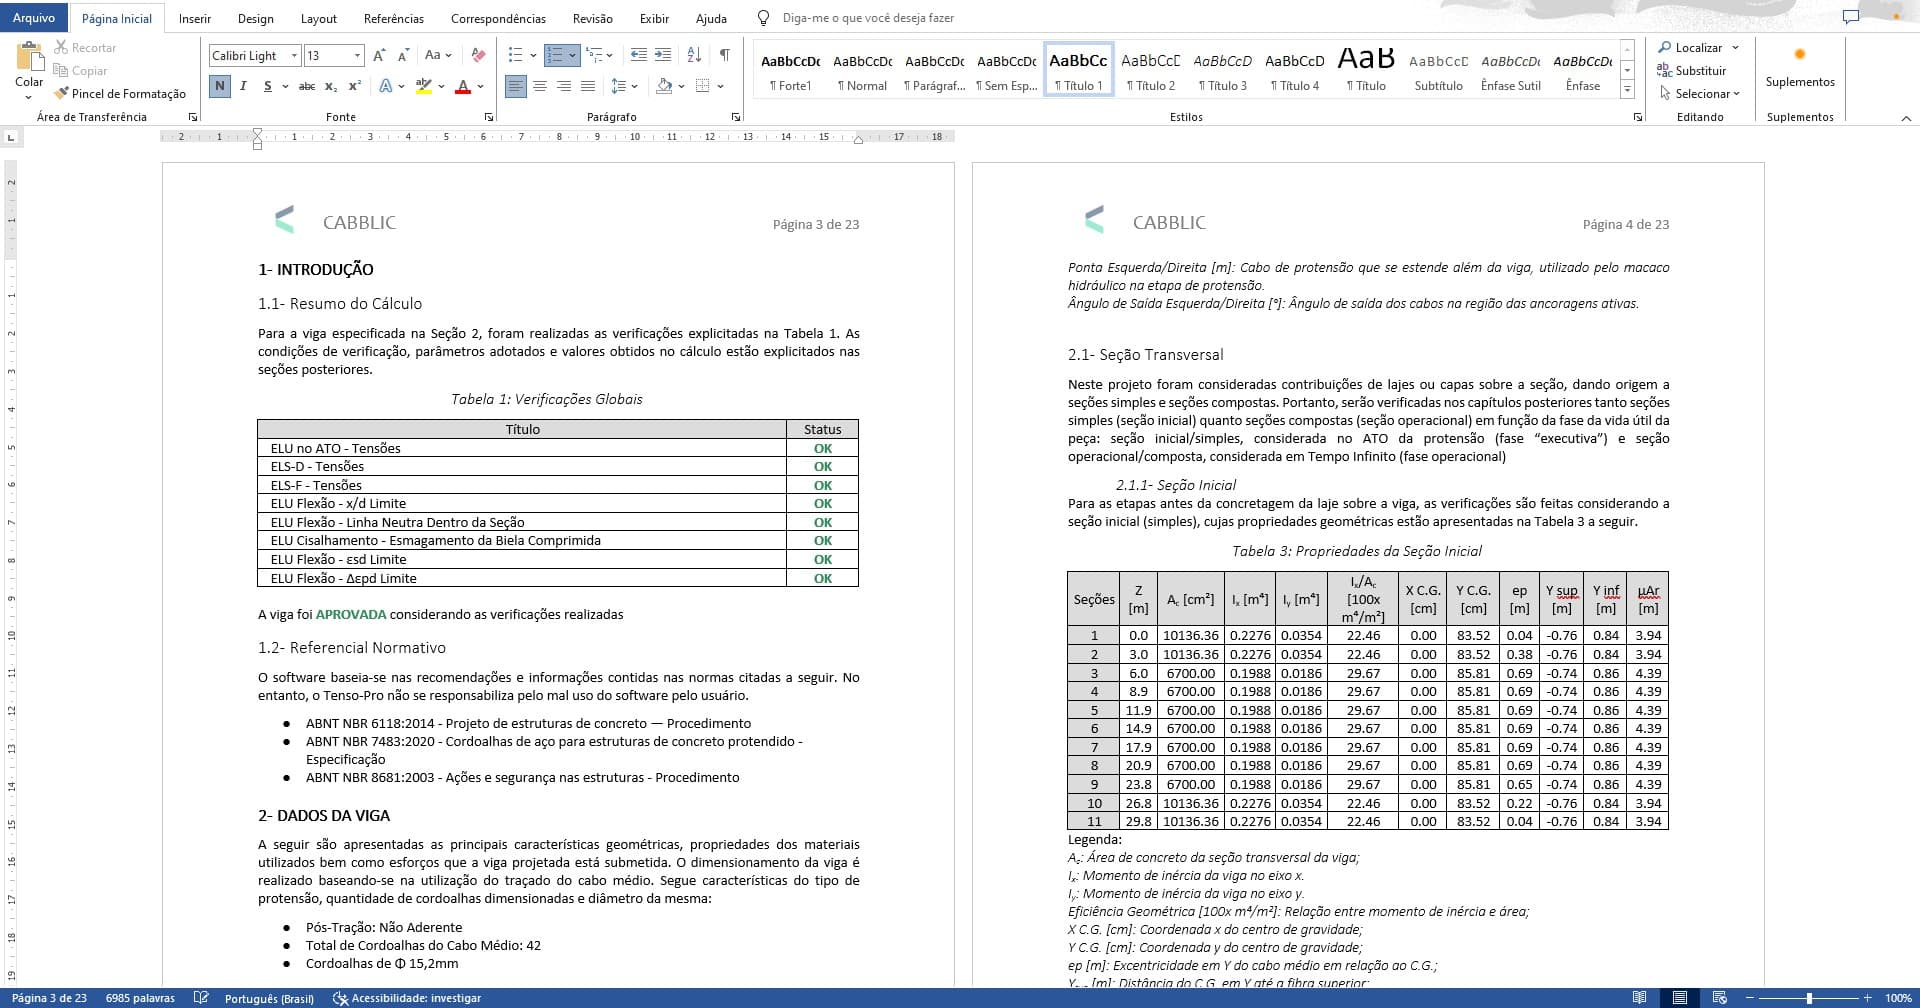
Task: Click Acessibilidade: investigar in status bar
Action: click(x=407, y=998)
